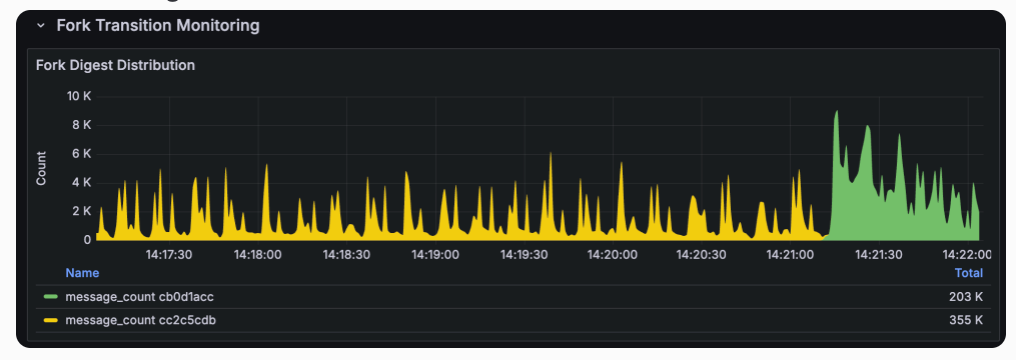Sort legend by the Total column header
The width and height of the screenshot is (1016, 360).
pyautogui.click(x=969, y=273)
